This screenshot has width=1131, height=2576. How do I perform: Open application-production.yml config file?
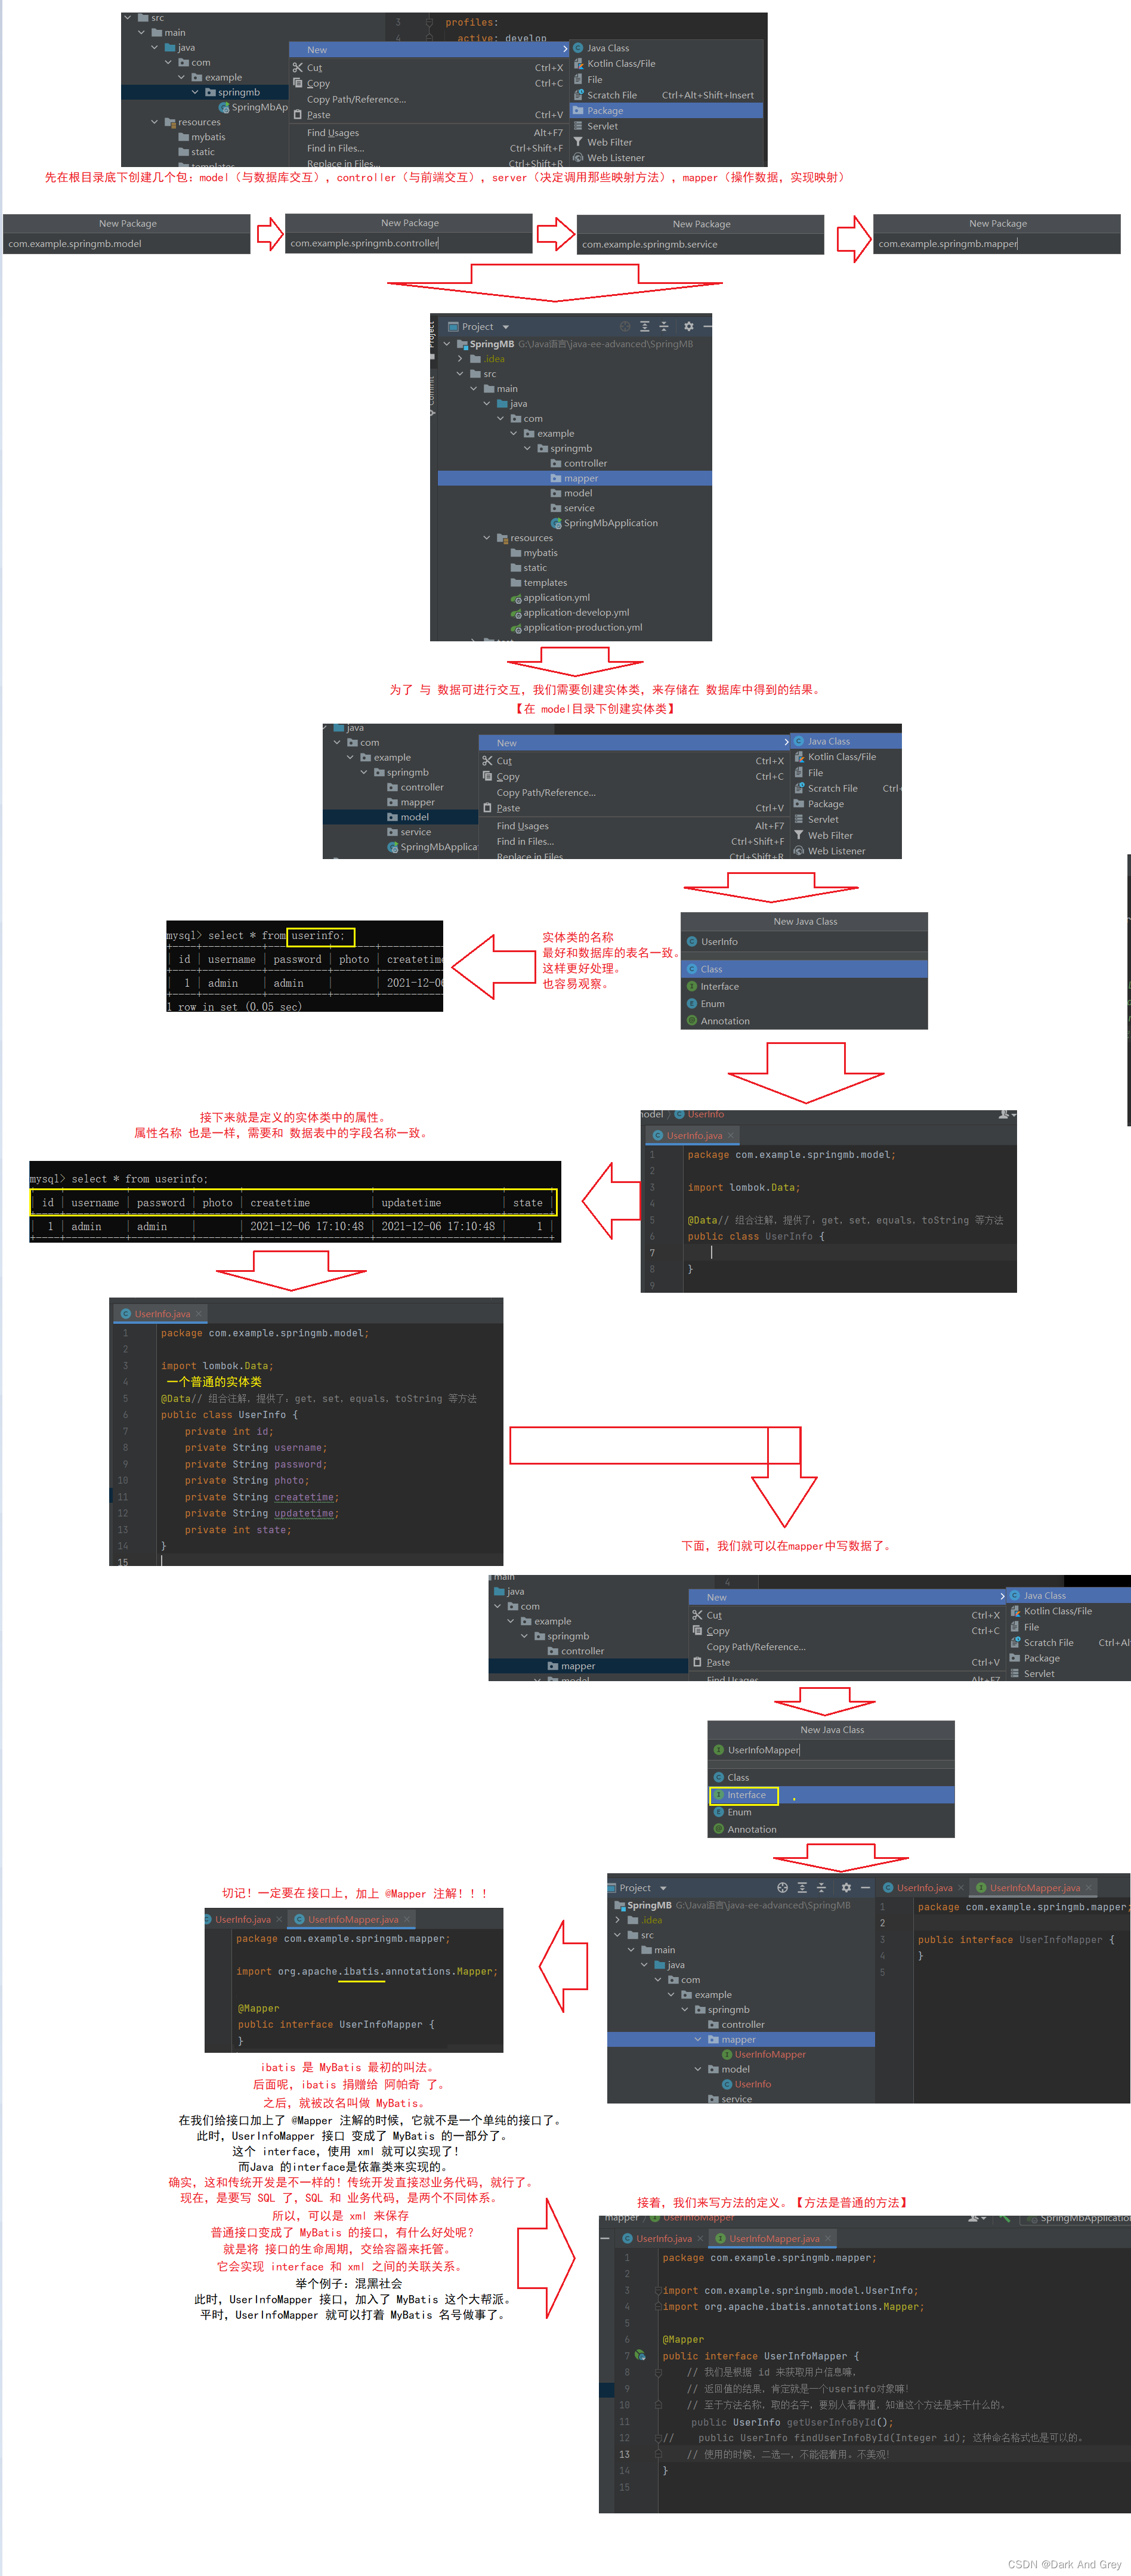(576, 628)
